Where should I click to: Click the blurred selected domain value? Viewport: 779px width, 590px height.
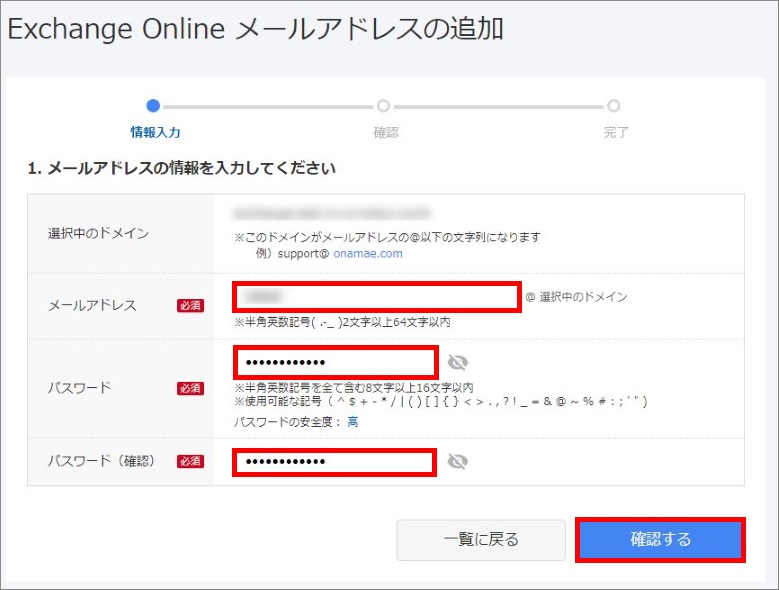tap(331, 214)
